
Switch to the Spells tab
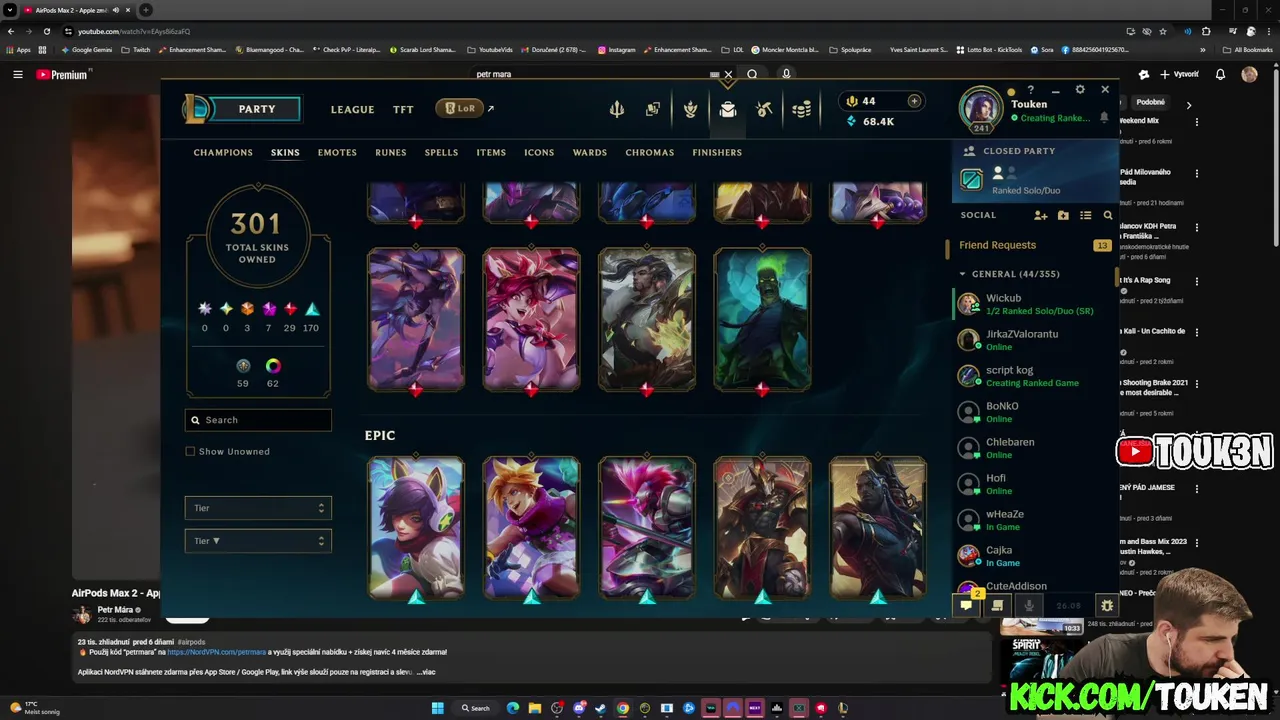(441, 152)
